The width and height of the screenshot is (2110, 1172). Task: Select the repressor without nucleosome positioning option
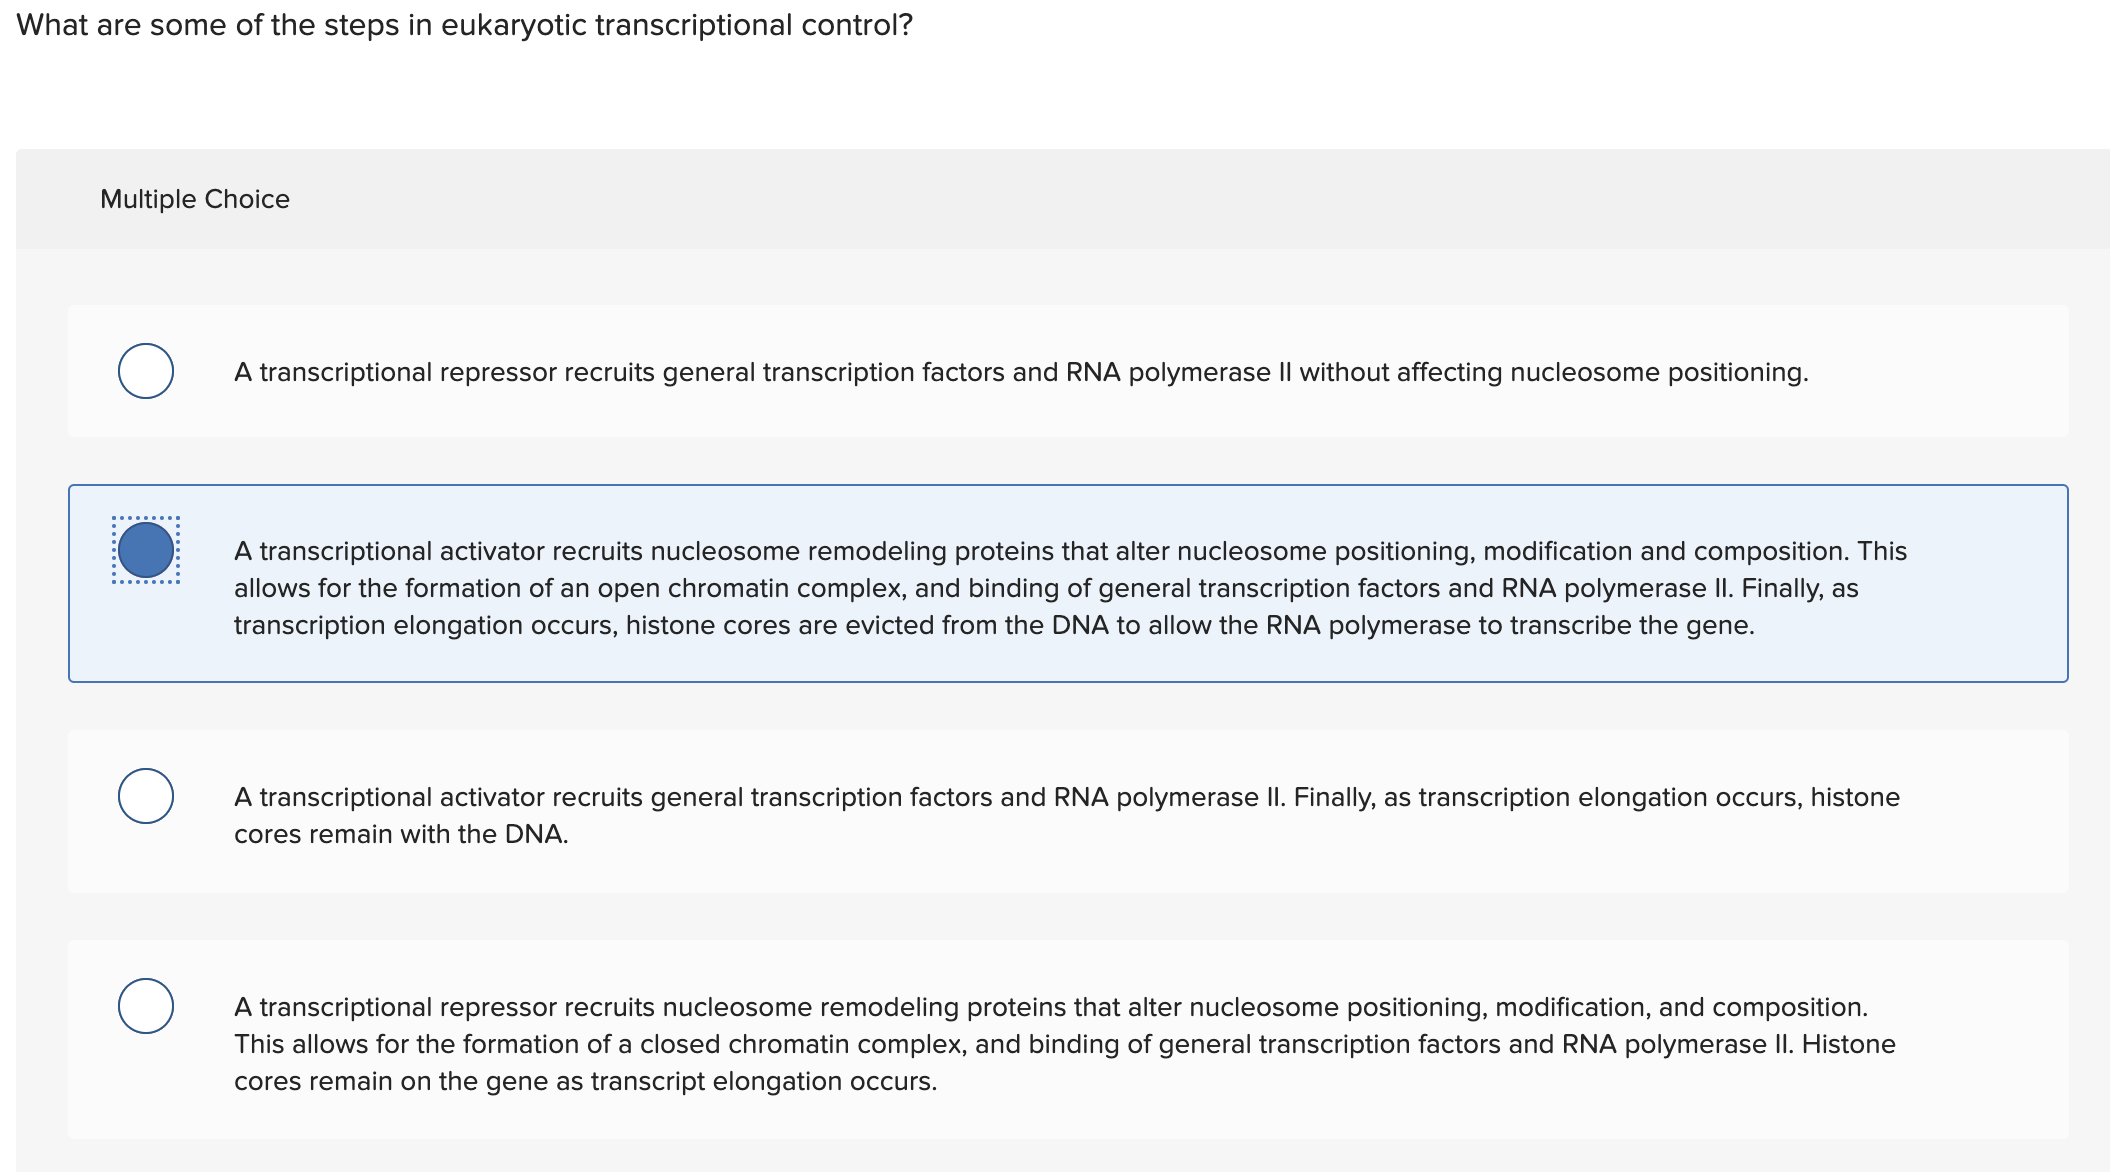tap(146, 371)
